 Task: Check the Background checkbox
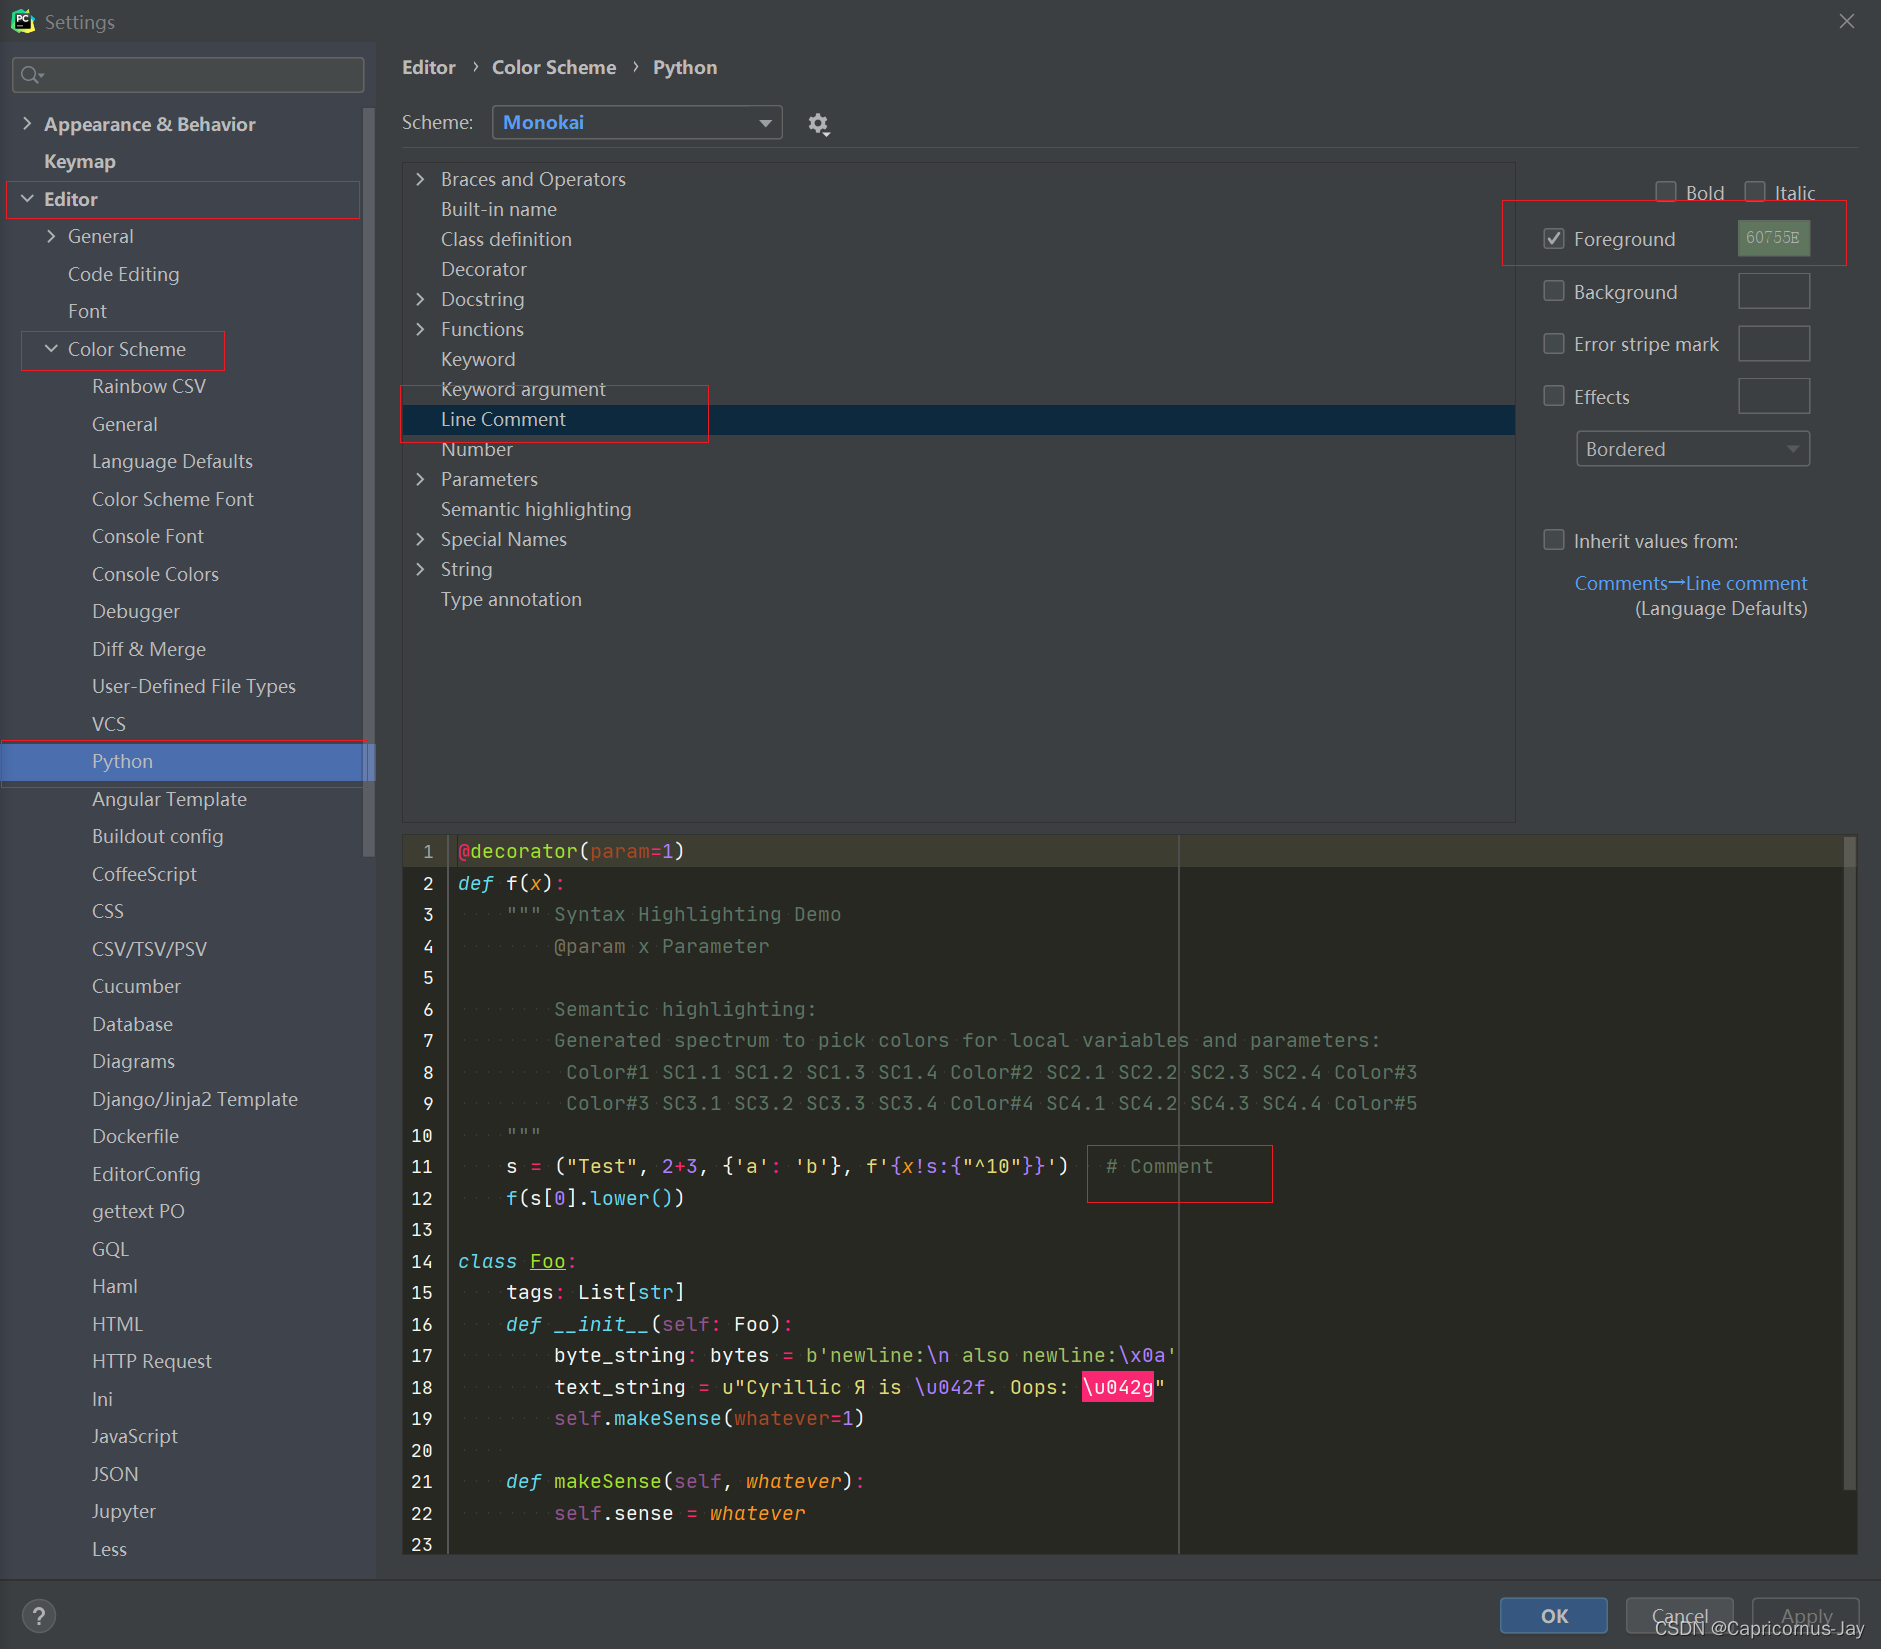pos(1554,291)
